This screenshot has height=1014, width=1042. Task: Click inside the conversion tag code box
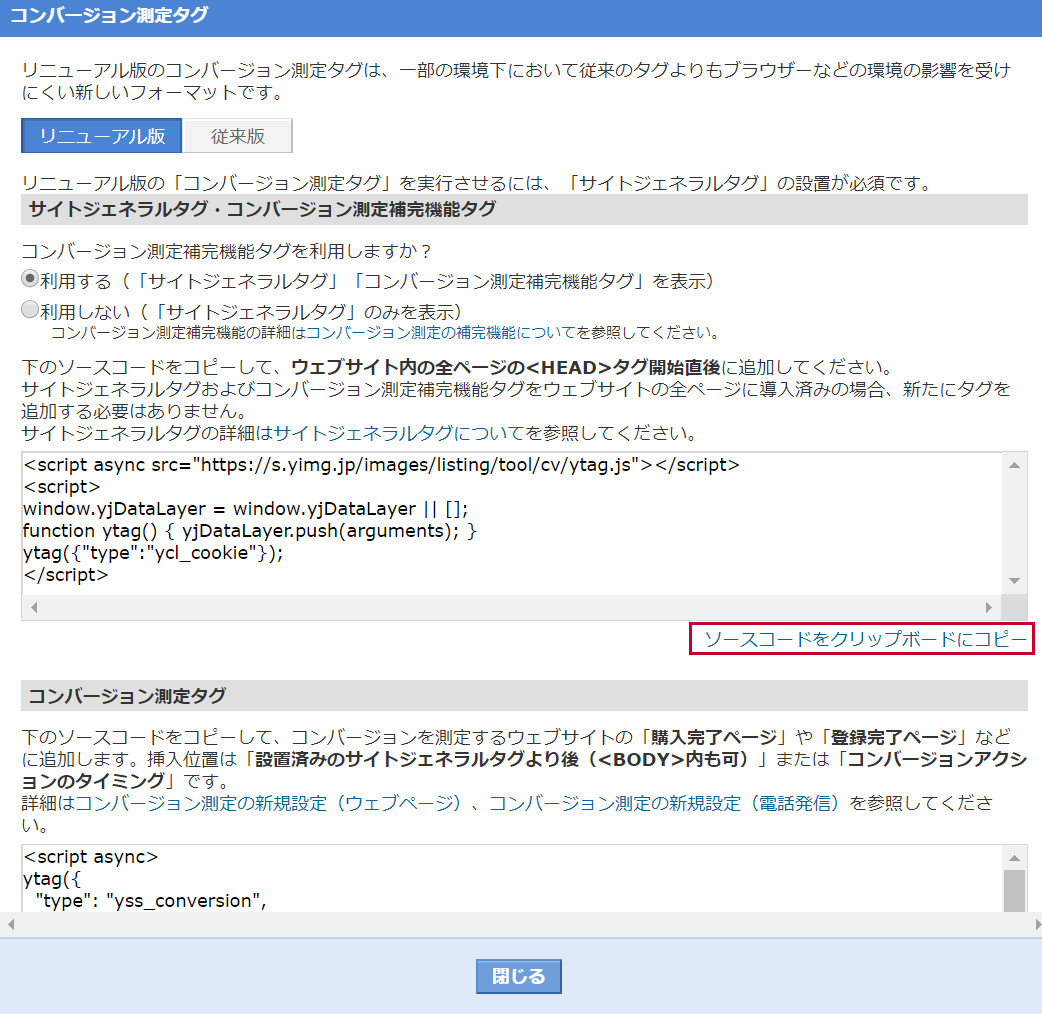click(x=512, y=878)
